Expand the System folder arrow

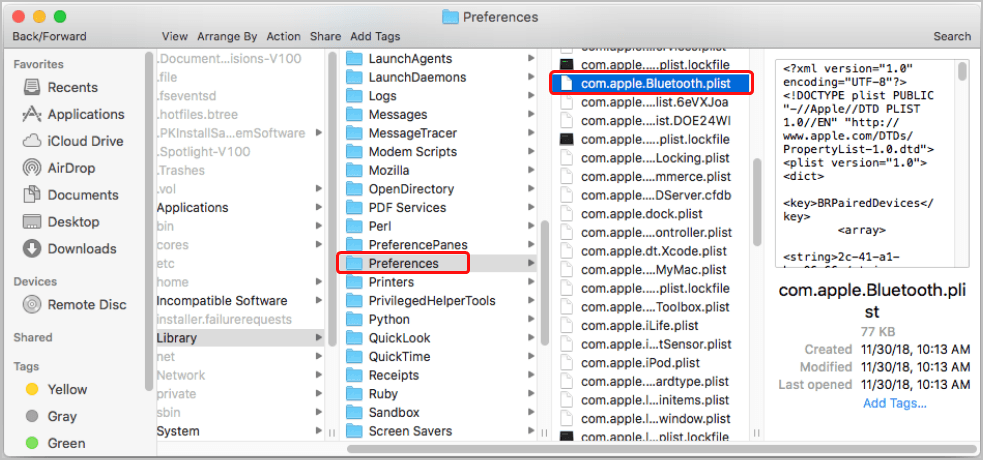(x=319, y=431)
